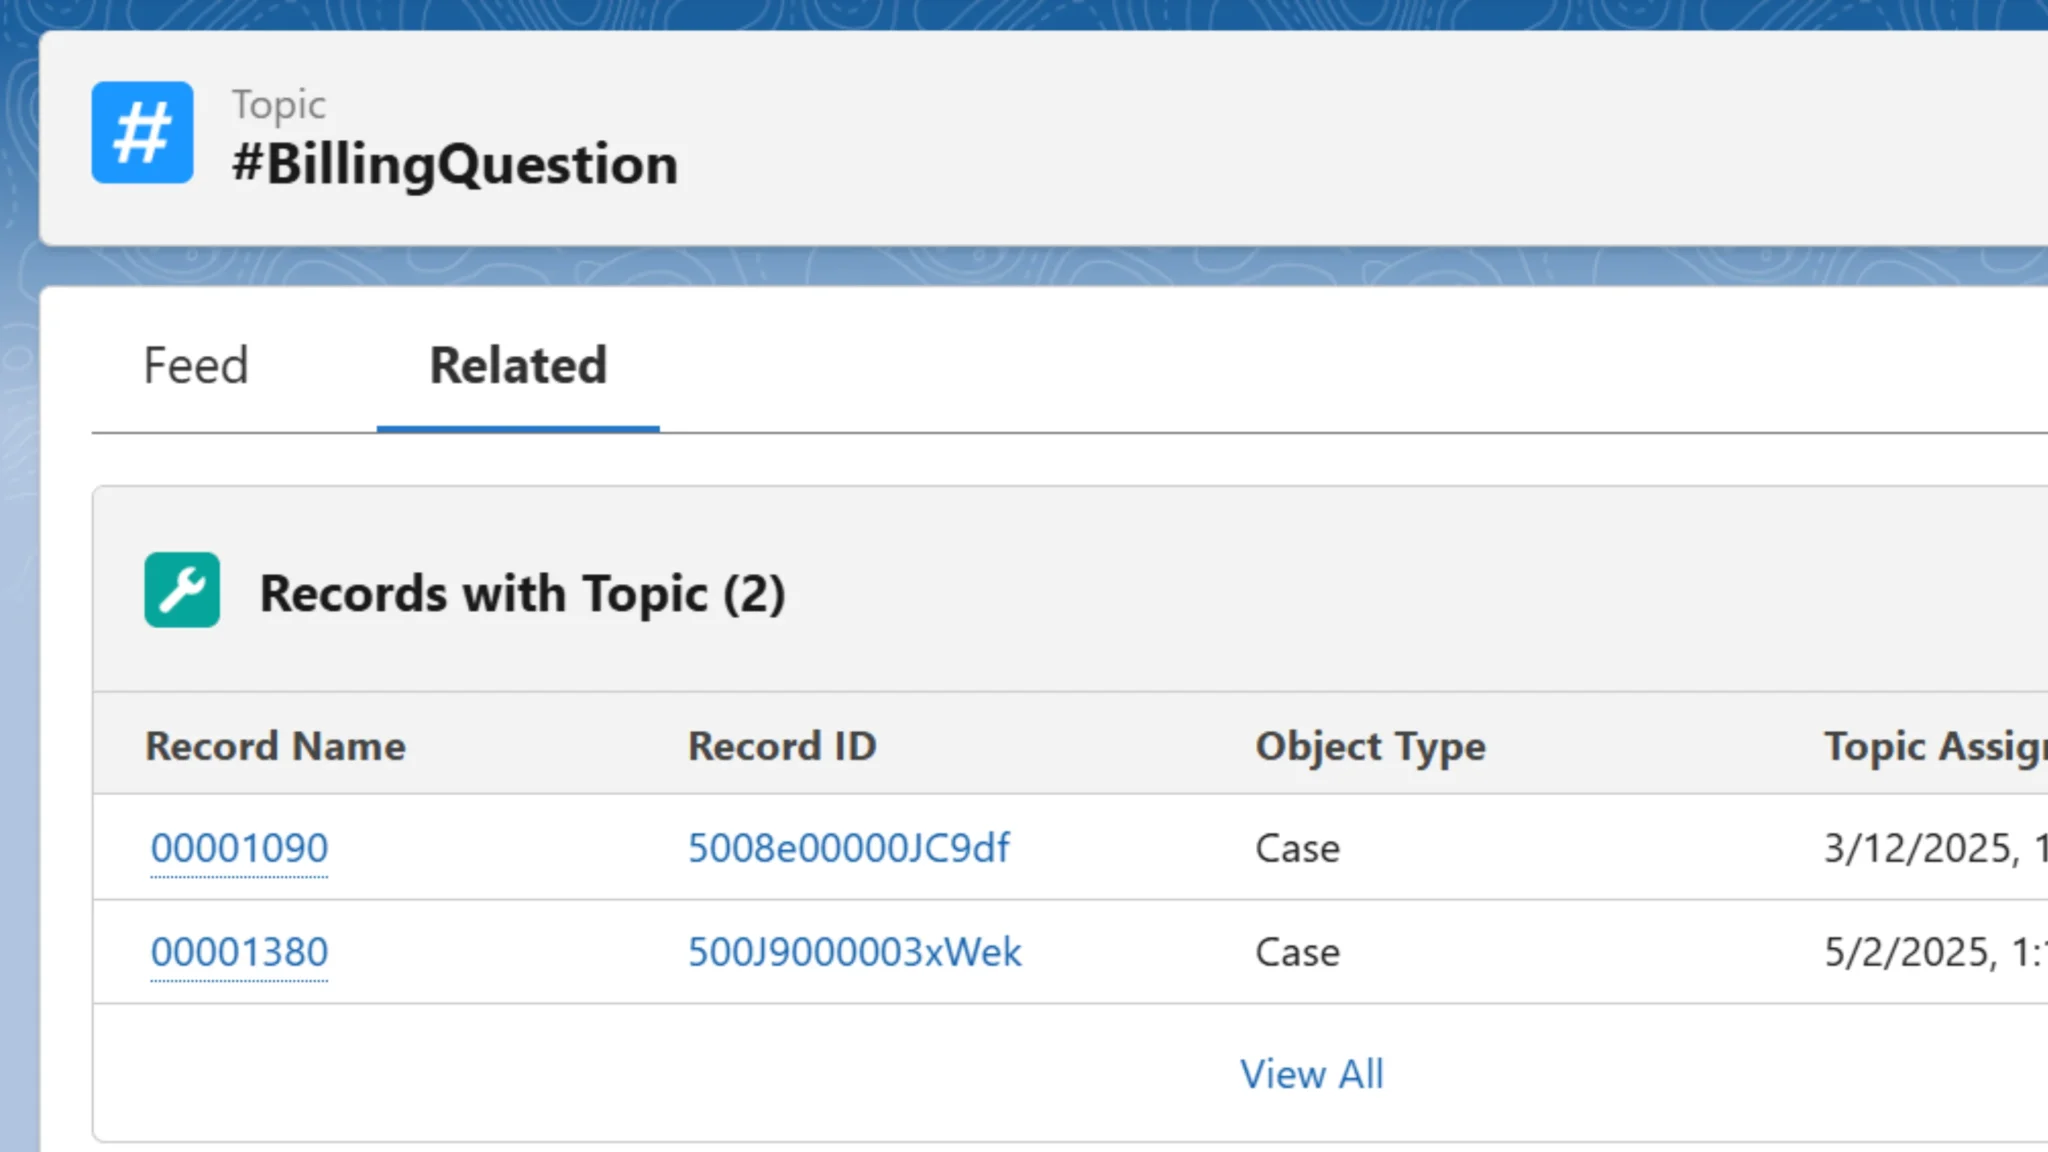Click the #BillingQuestion topic title
The width and height of the screenshot is (2048, 1152).
(455, 164)
